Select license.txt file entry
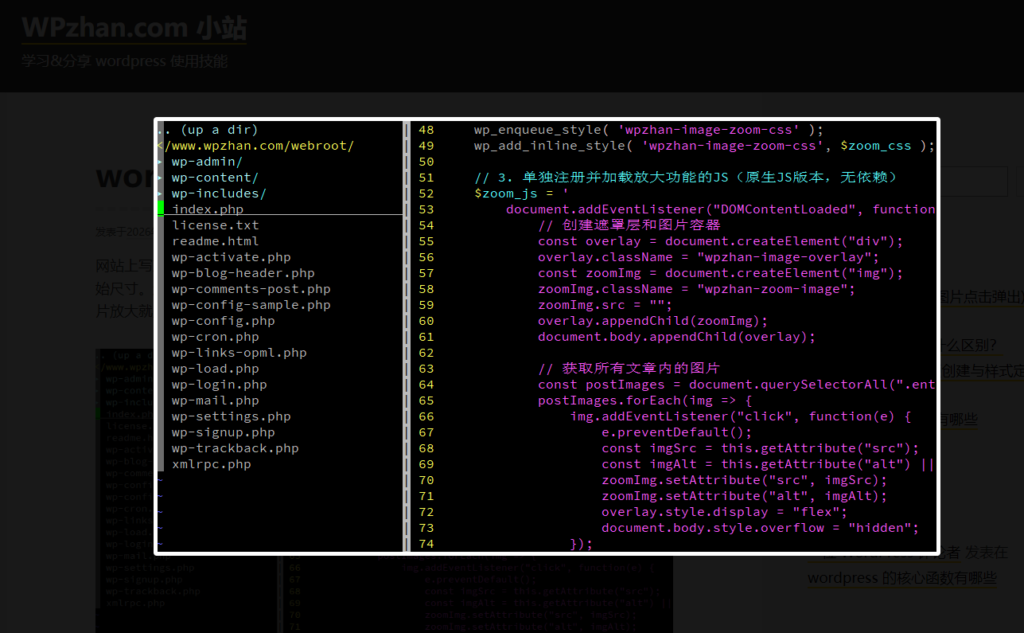Image resolution: width=1024 pixels, height=633 pixels. coord(215,226)
